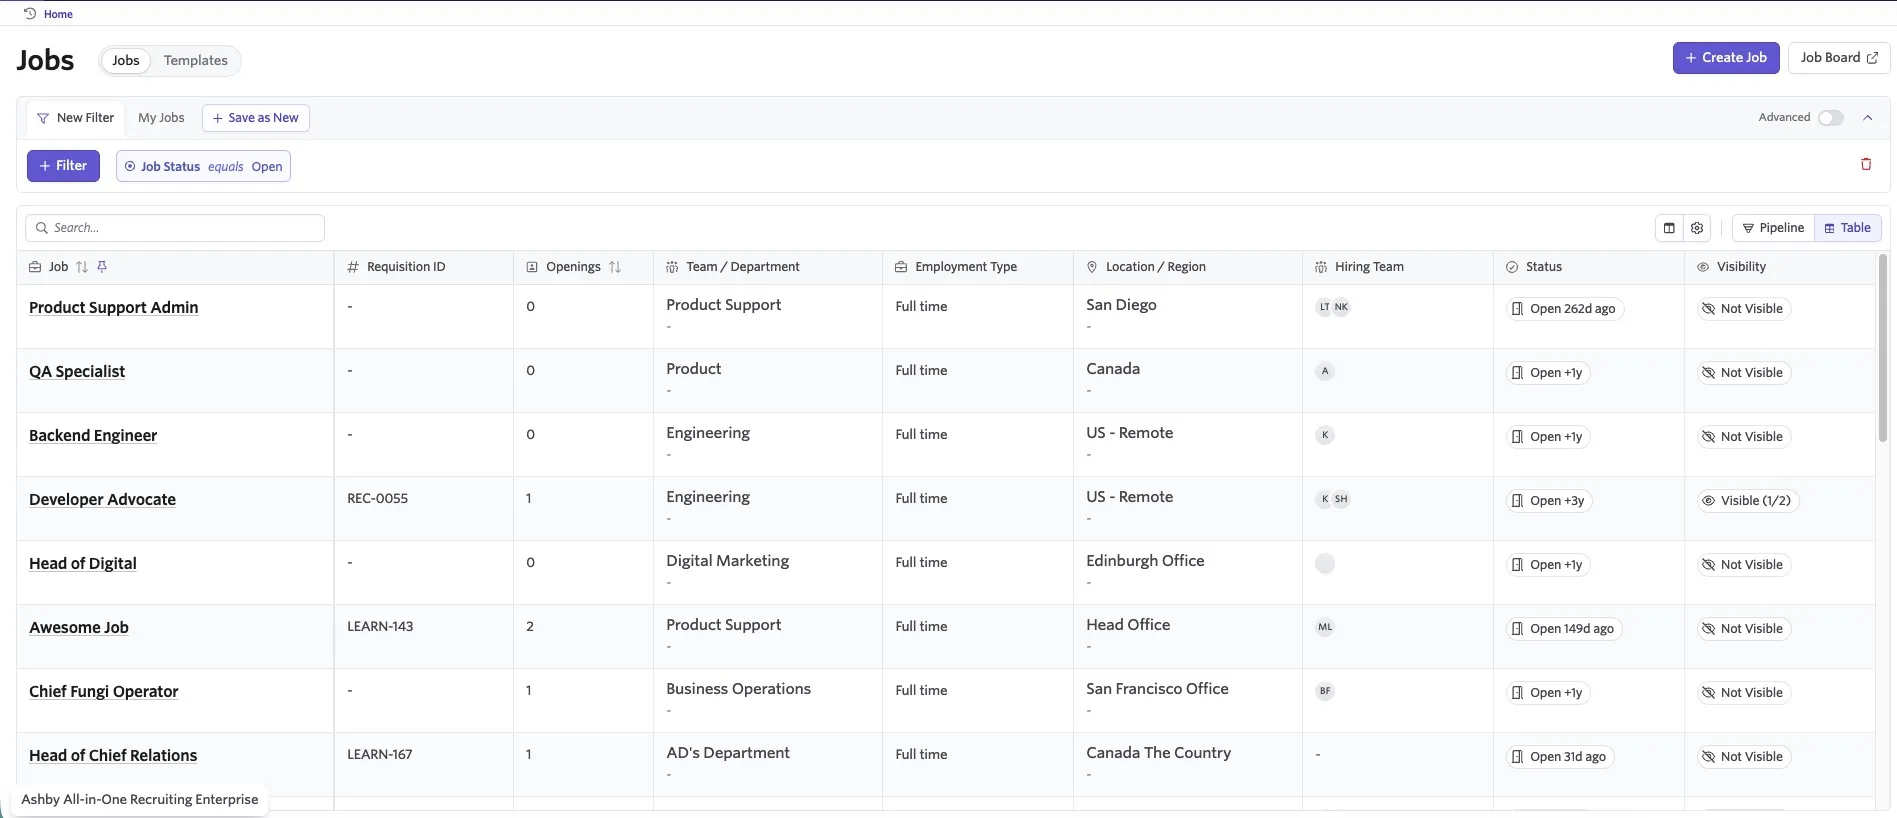This screenshot has height=818, width=1897.
Task: Click the Create Job button
Action: click(x=1726, y=58)
